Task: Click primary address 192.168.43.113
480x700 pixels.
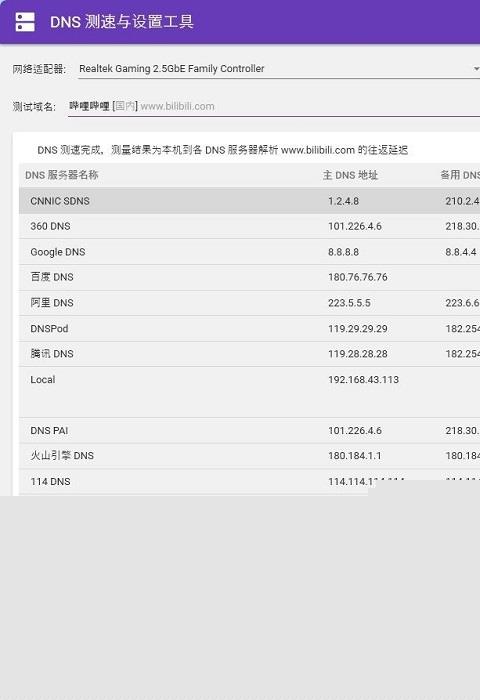Action: point(363,379)
